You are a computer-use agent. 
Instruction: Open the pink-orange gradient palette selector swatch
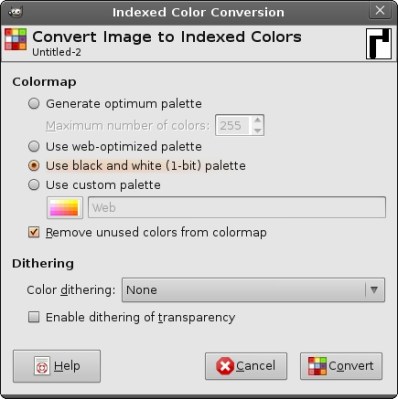pos(65,208)
